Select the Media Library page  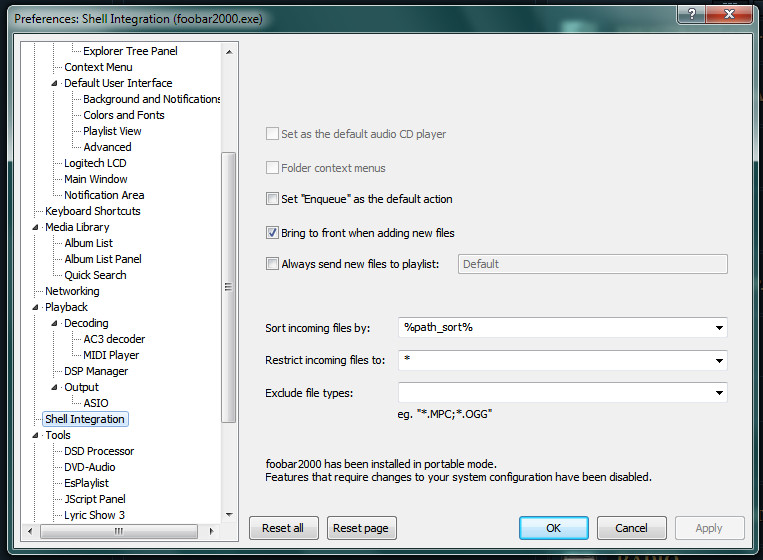pyautogui.click(x=77, y=227)
